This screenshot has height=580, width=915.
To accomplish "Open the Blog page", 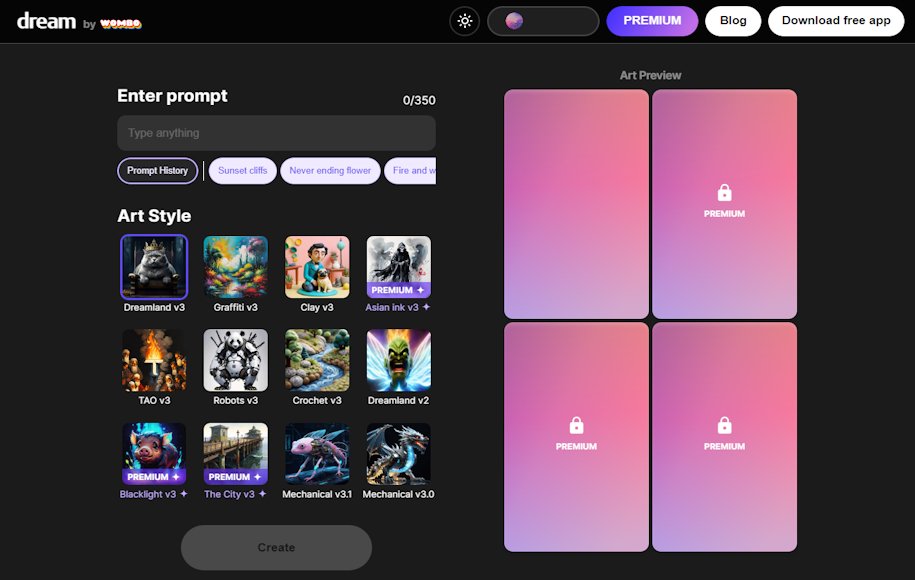I will 733,21.
